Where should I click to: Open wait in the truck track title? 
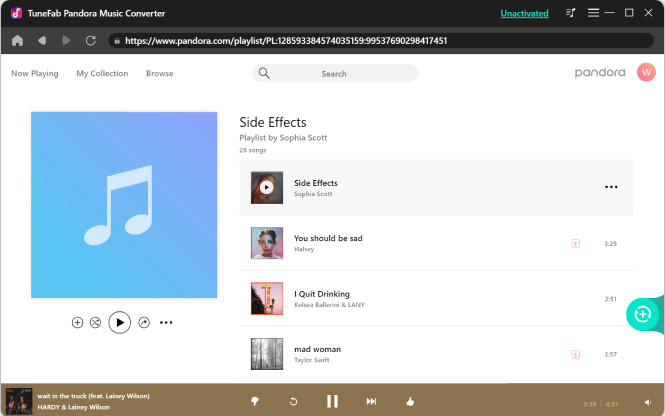(93, 396)
